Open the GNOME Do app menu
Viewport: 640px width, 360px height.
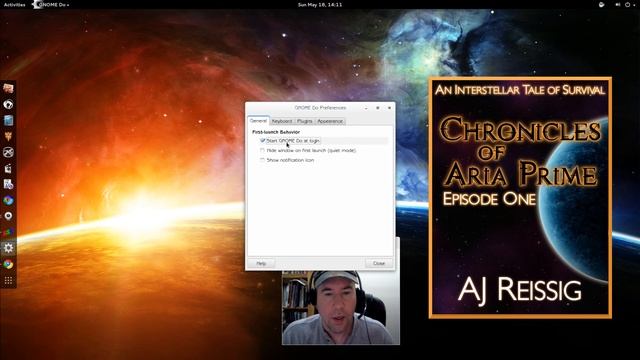(x=51, y=4)
